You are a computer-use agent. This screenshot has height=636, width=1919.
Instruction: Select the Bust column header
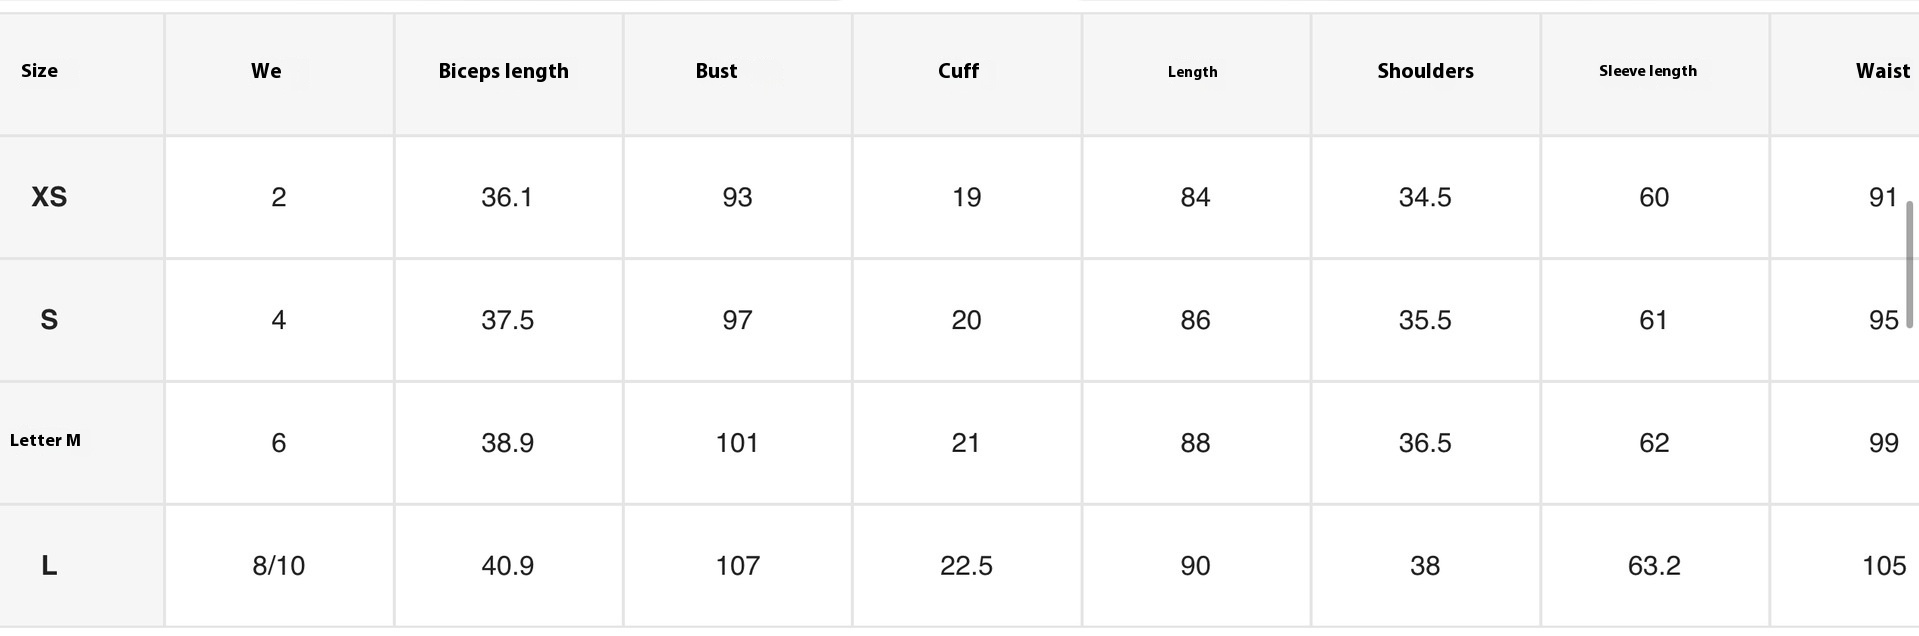tap(716, 71)
